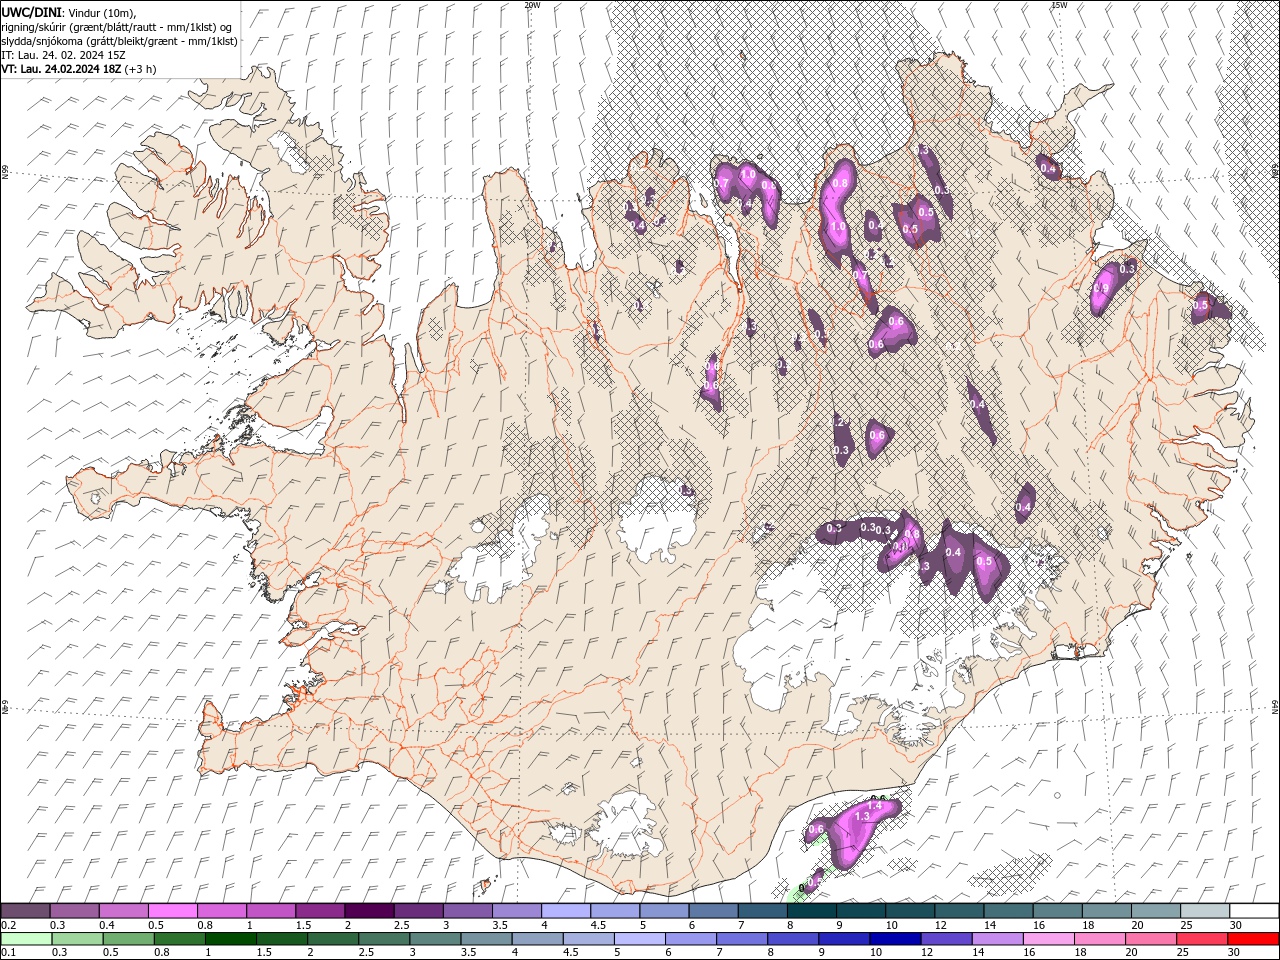
Task: Pick upper snow scale swatch between 1.5 and 2
Action: (x=319, y=911)
